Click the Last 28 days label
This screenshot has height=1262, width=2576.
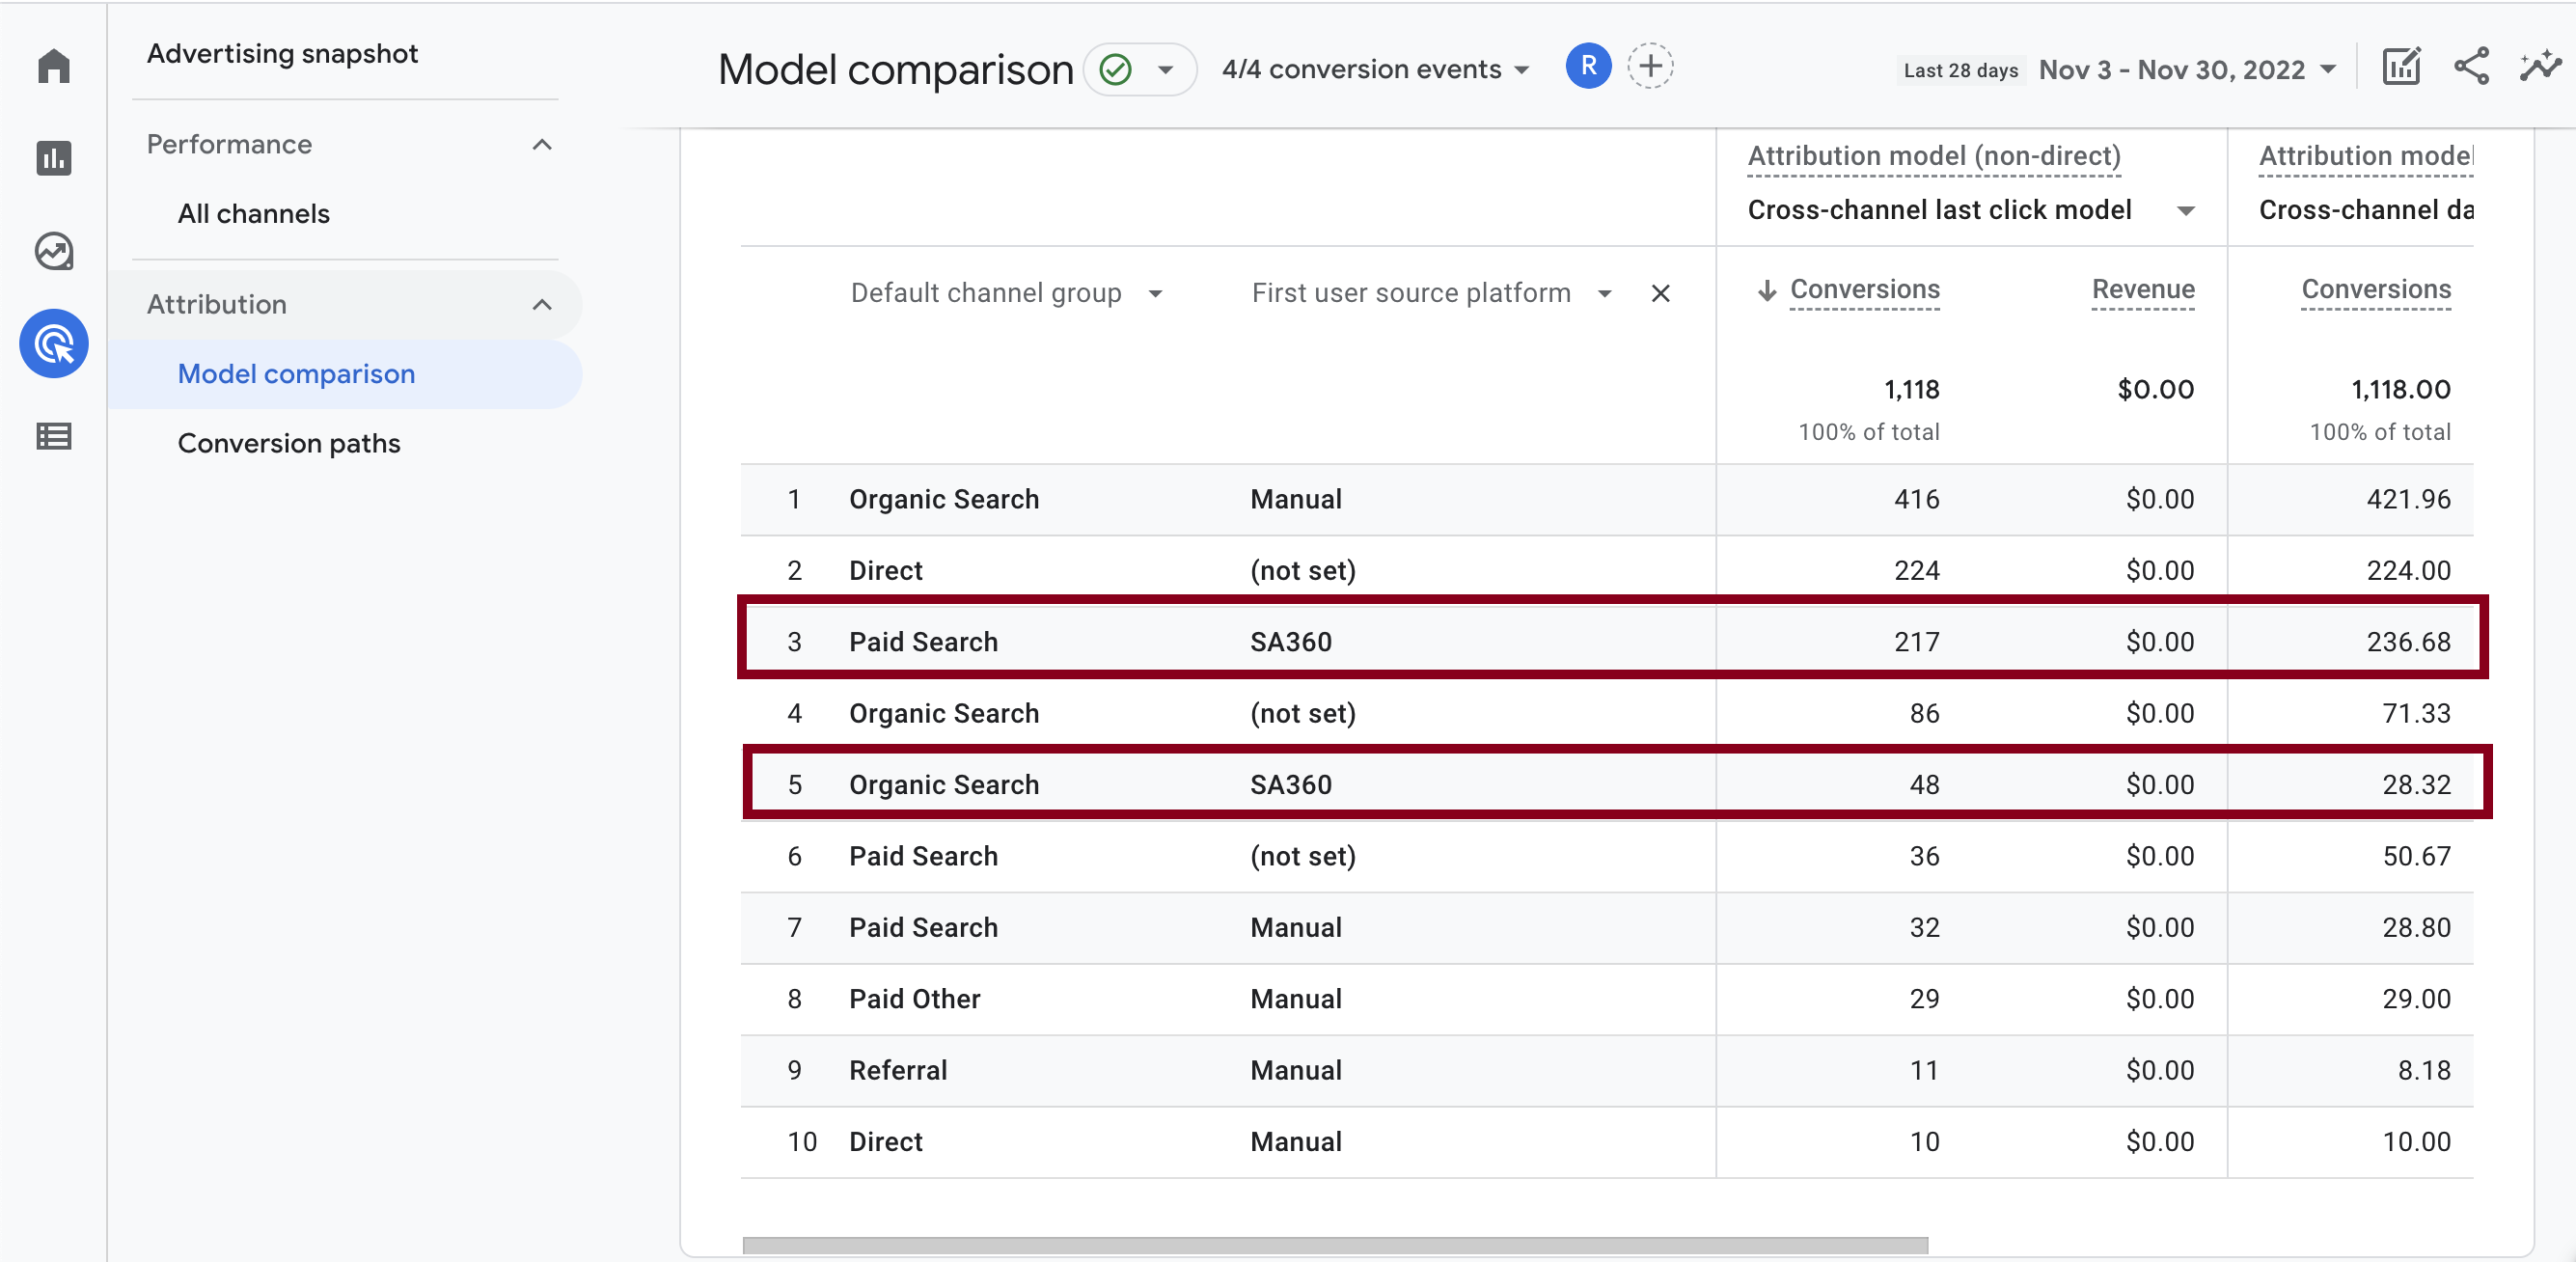point(1961,71)
